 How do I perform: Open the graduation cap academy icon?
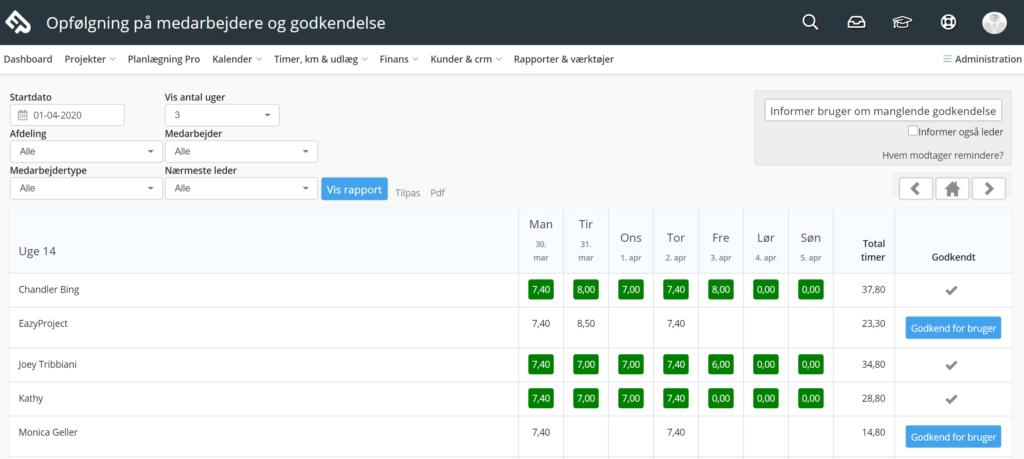902,23
